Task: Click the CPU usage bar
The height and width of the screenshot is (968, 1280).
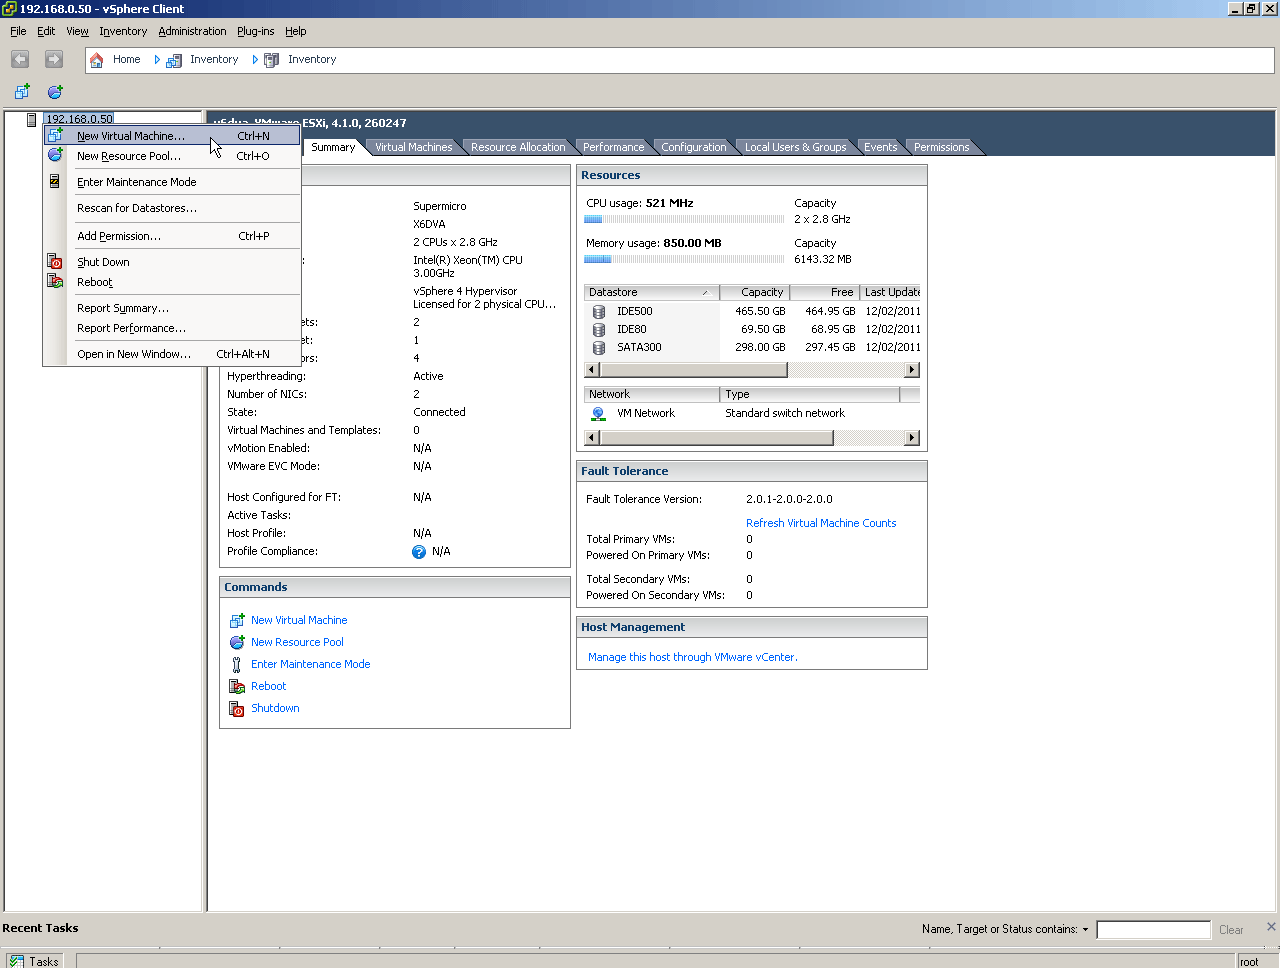Action: coord(684,220)
